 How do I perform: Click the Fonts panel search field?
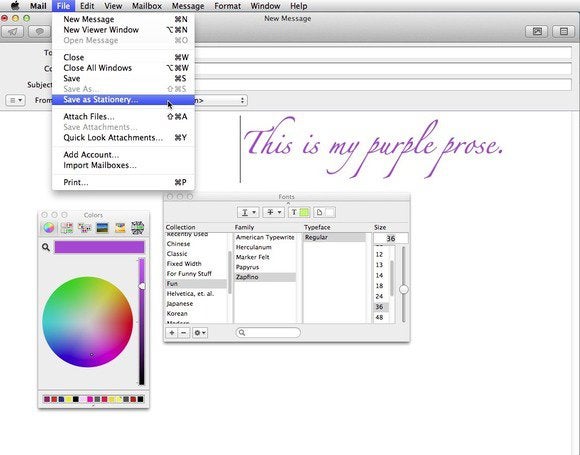click(268, 333)
